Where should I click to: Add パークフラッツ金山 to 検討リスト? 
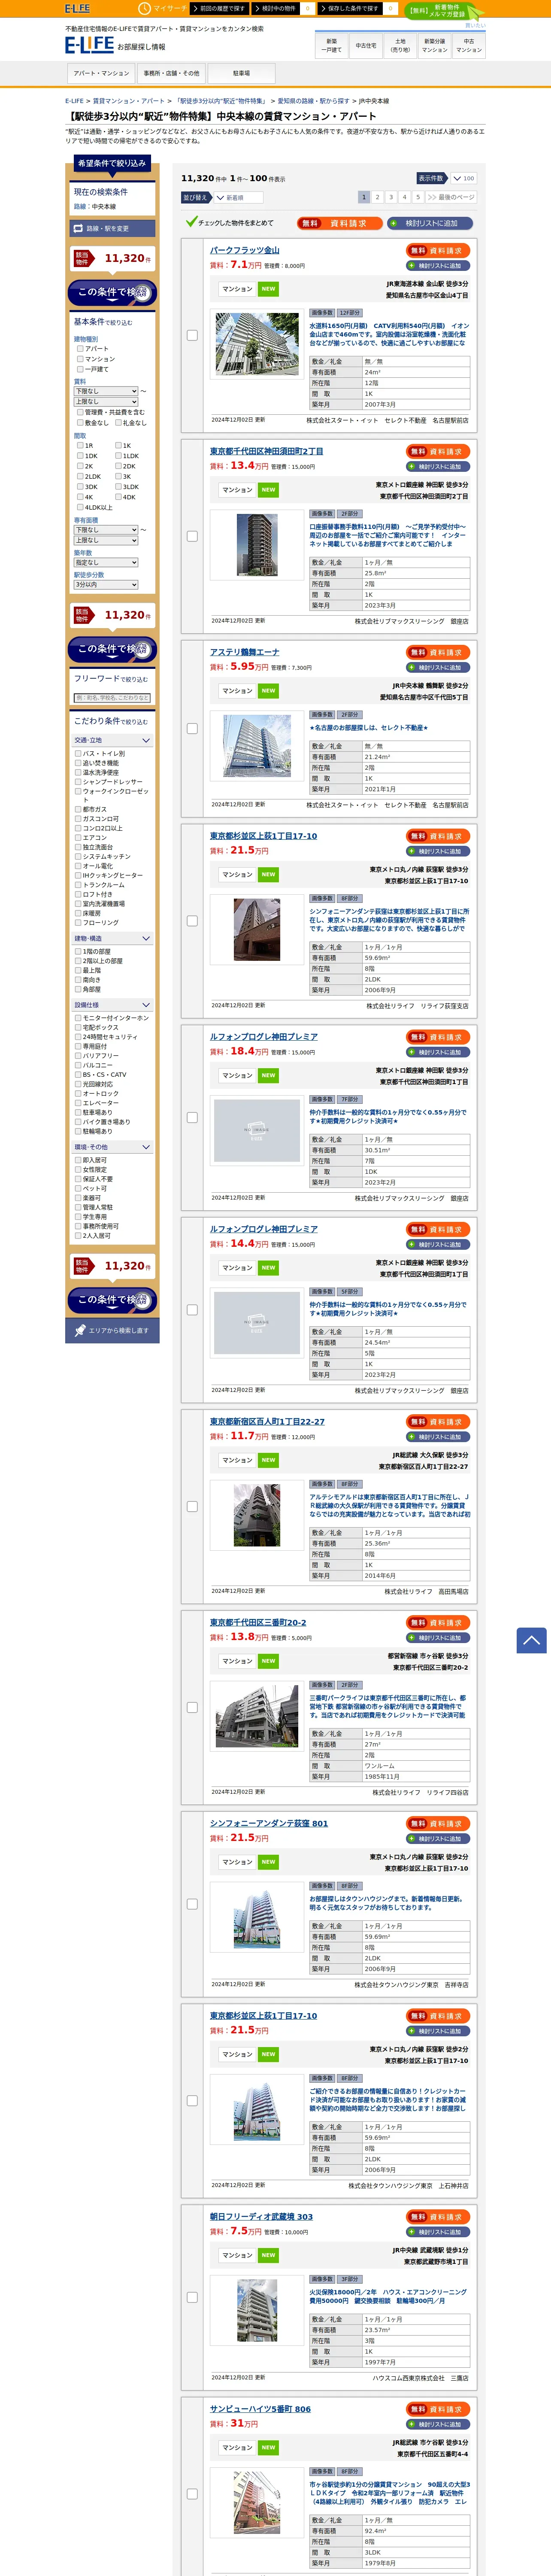point(438,266)
